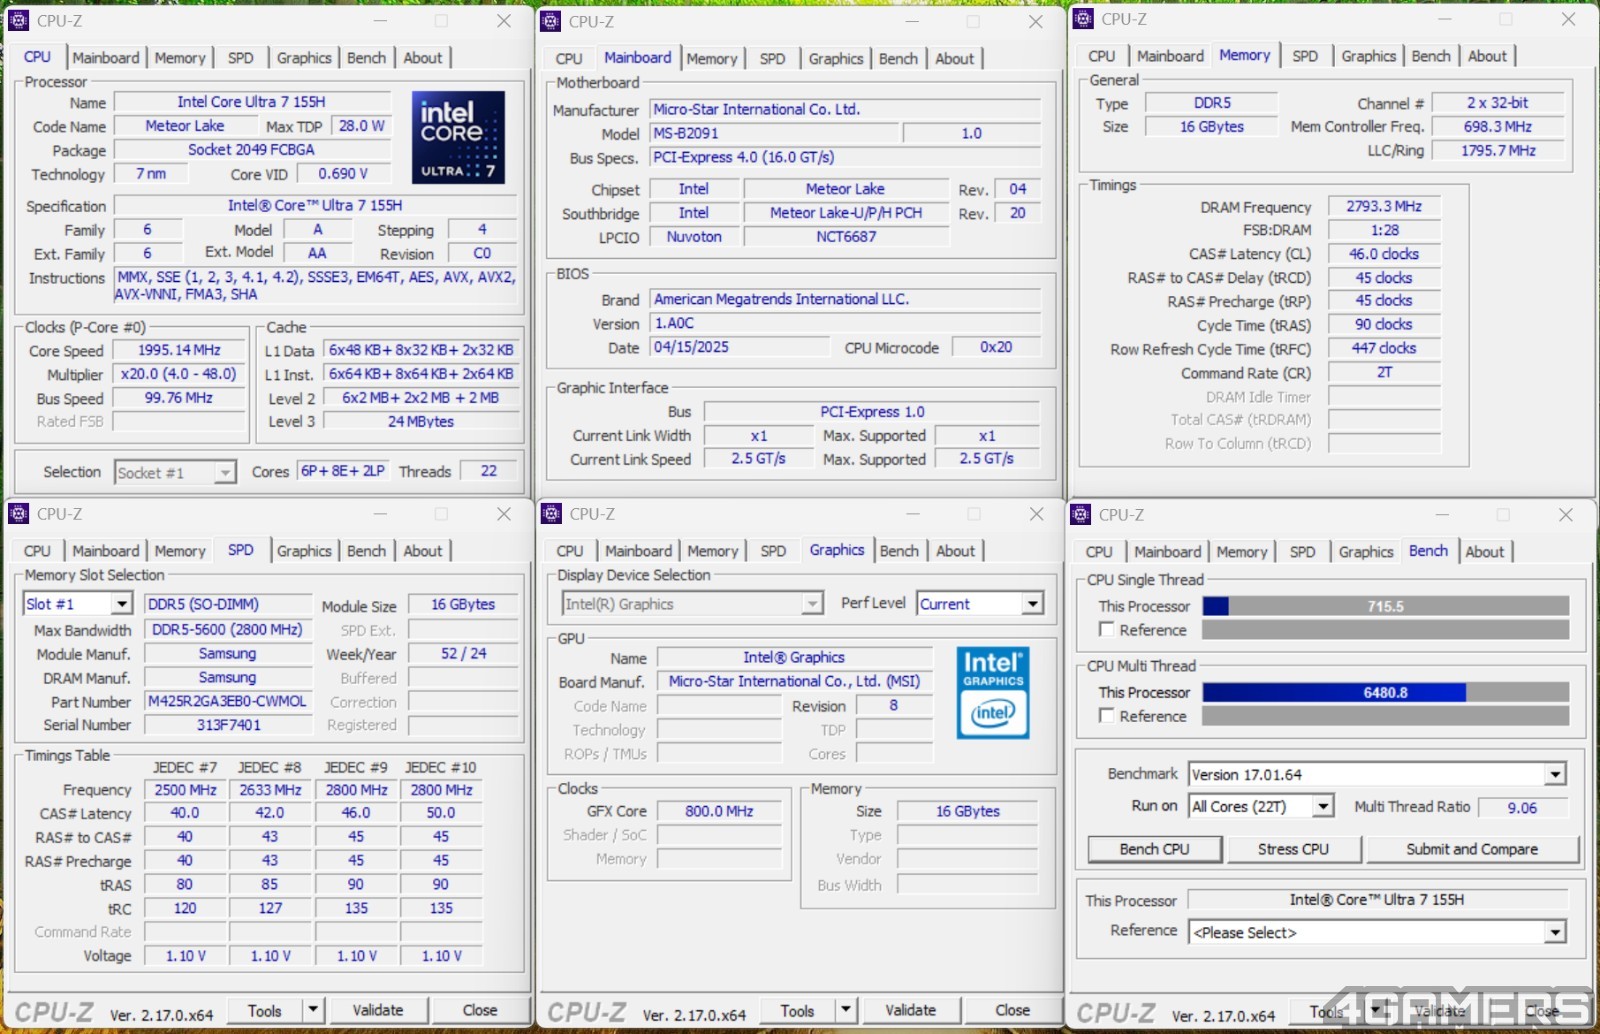Click the Intel Graphics logo badge
Screen dimensions: 1600x1034
point(992,693)
